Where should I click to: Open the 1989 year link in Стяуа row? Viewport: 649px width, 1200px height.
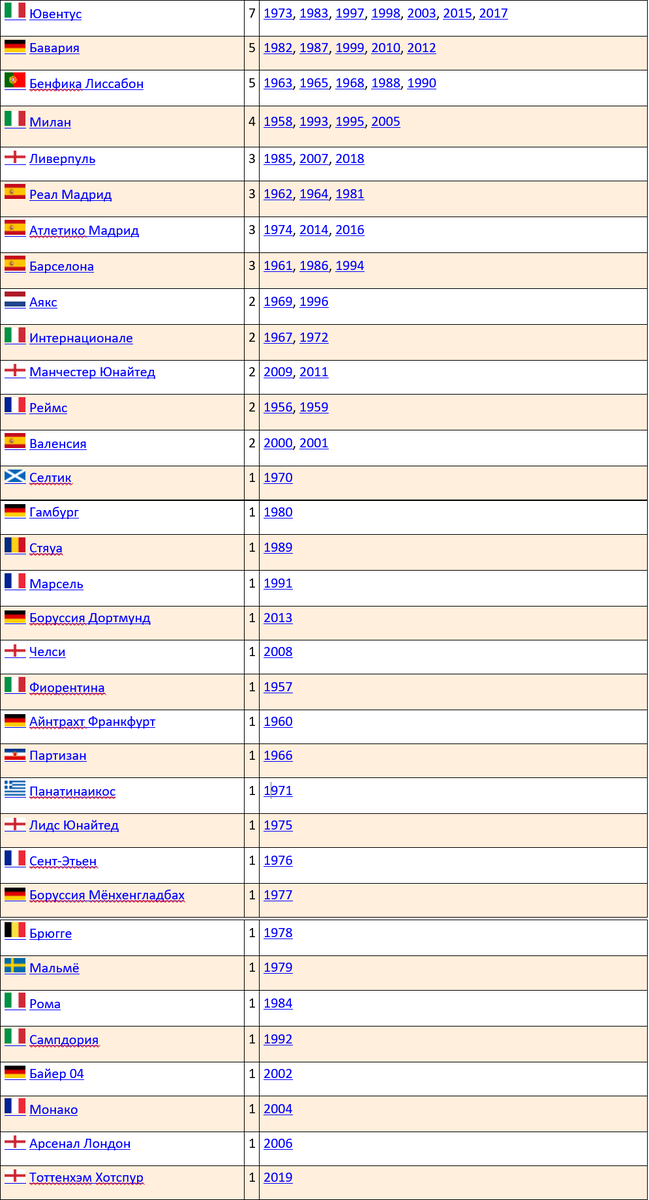(278, 548)
